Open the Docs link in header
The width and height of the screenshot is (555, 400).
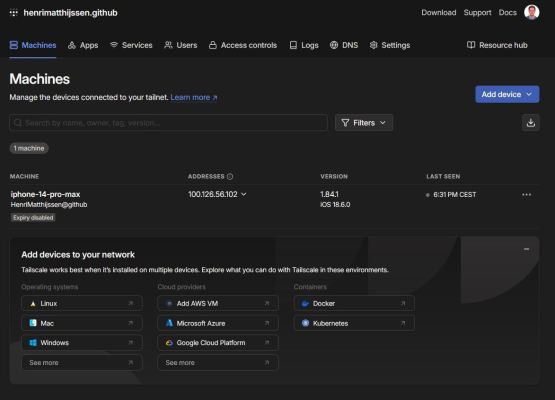(508, 13)
